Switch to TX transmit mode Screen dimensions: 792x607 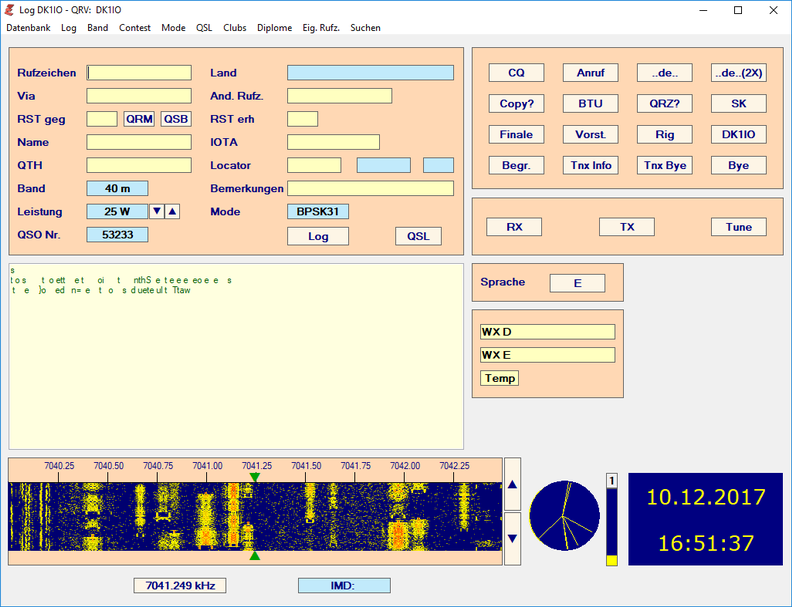point(627,227)
